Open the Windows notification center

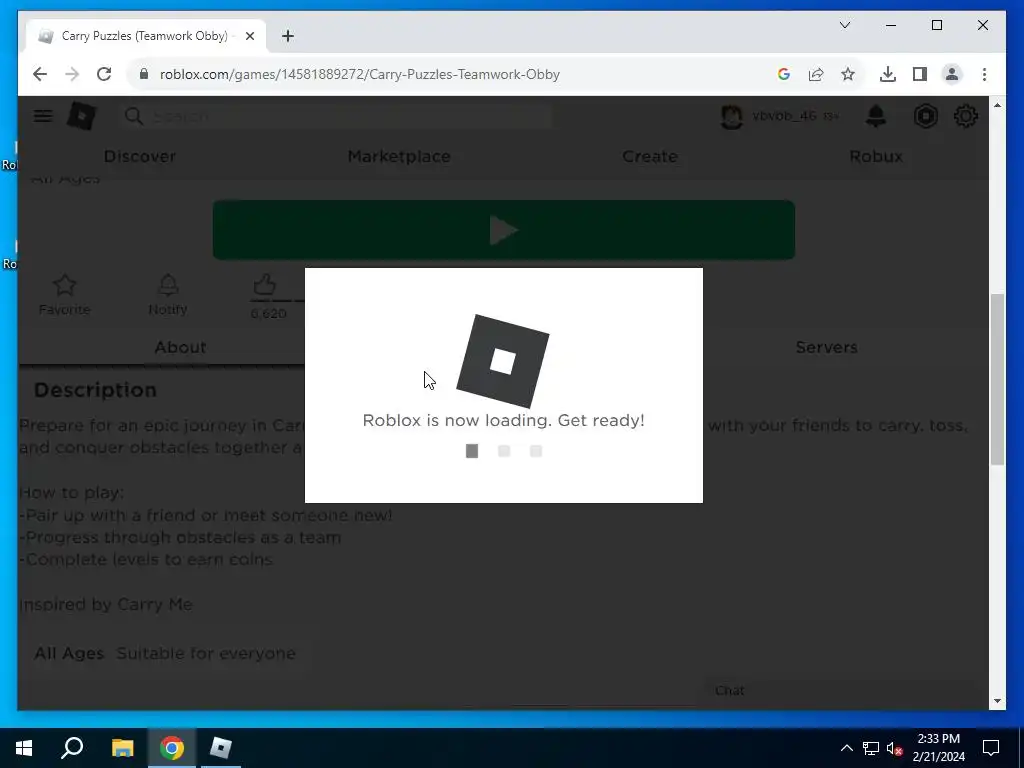[x=991, y=748]
